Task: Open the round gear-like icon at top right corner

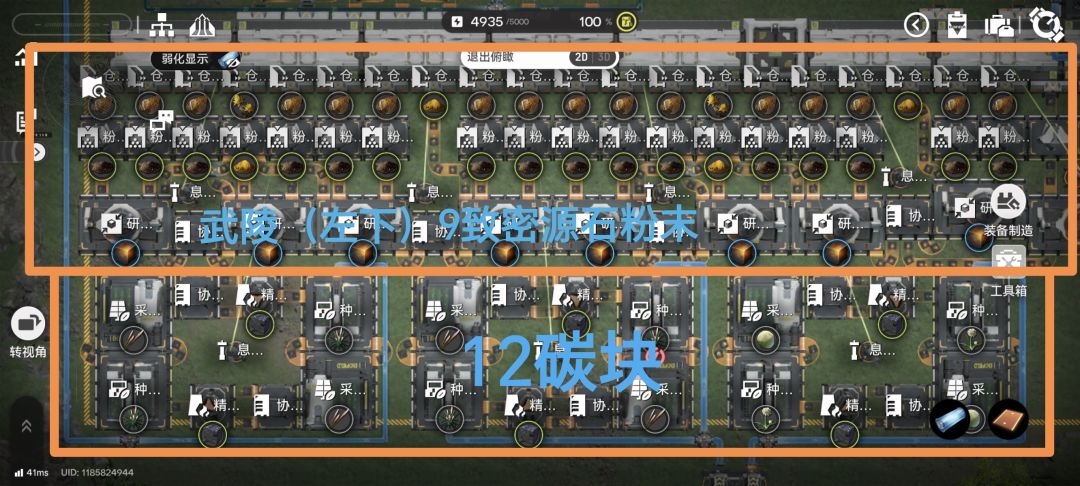Action: (x=1046, y=24)
